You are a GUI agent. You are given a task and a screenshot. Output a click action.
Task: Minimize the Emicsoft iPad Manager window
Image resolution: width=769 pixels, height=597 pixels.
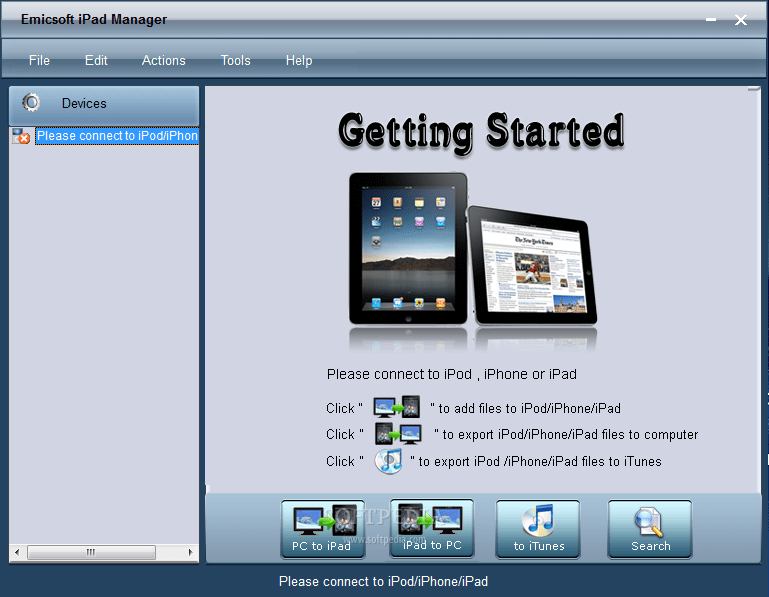[x=711, y=20]
